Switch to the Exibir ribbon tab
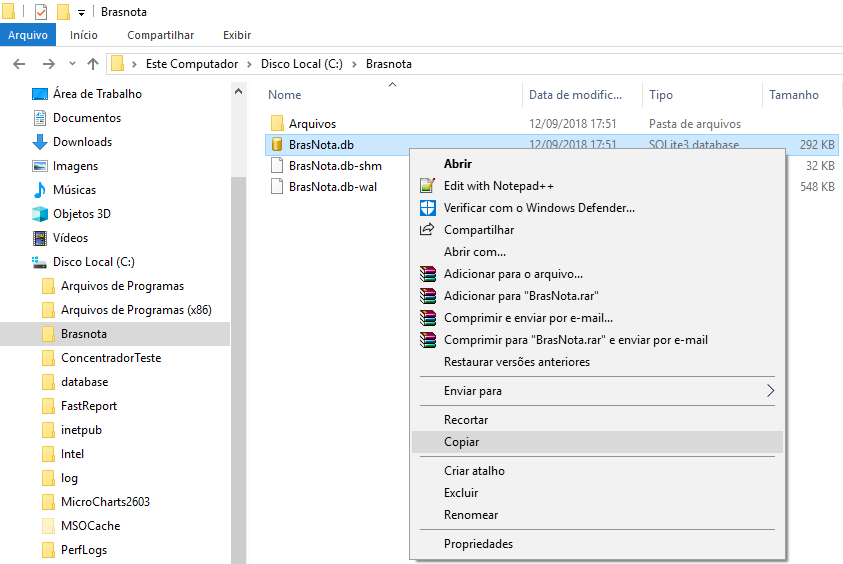Image resolution: width=843 pixels, height=564 pixels. click(x=237, y=35)
